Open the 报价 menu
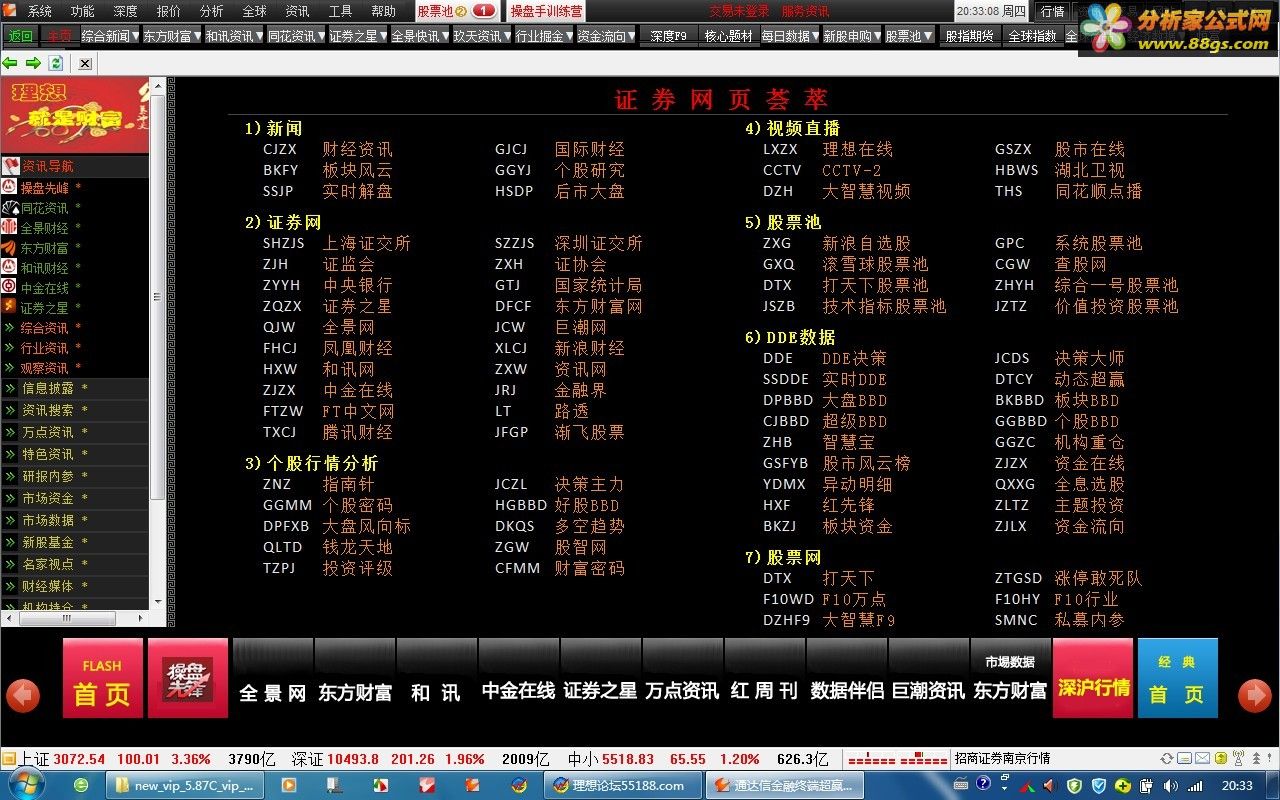The width and height of the screenshot is (1280, 800). point(169,12)
